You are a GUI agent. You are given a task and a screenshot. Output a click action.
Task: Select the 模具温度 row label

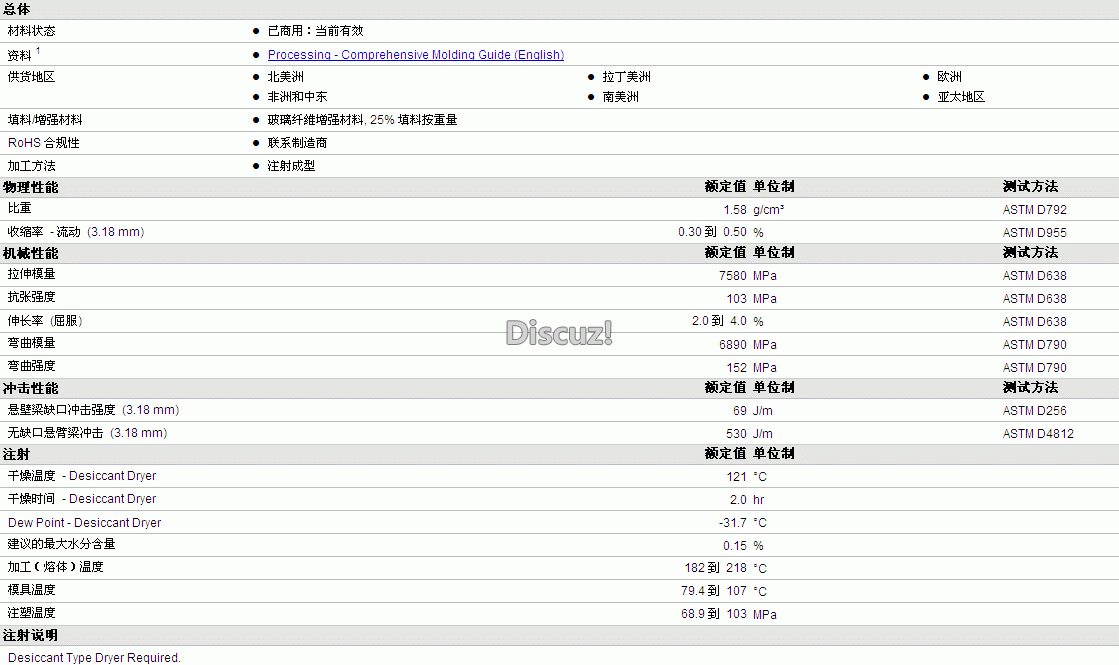pyautogui.click(x=31, y=589)
